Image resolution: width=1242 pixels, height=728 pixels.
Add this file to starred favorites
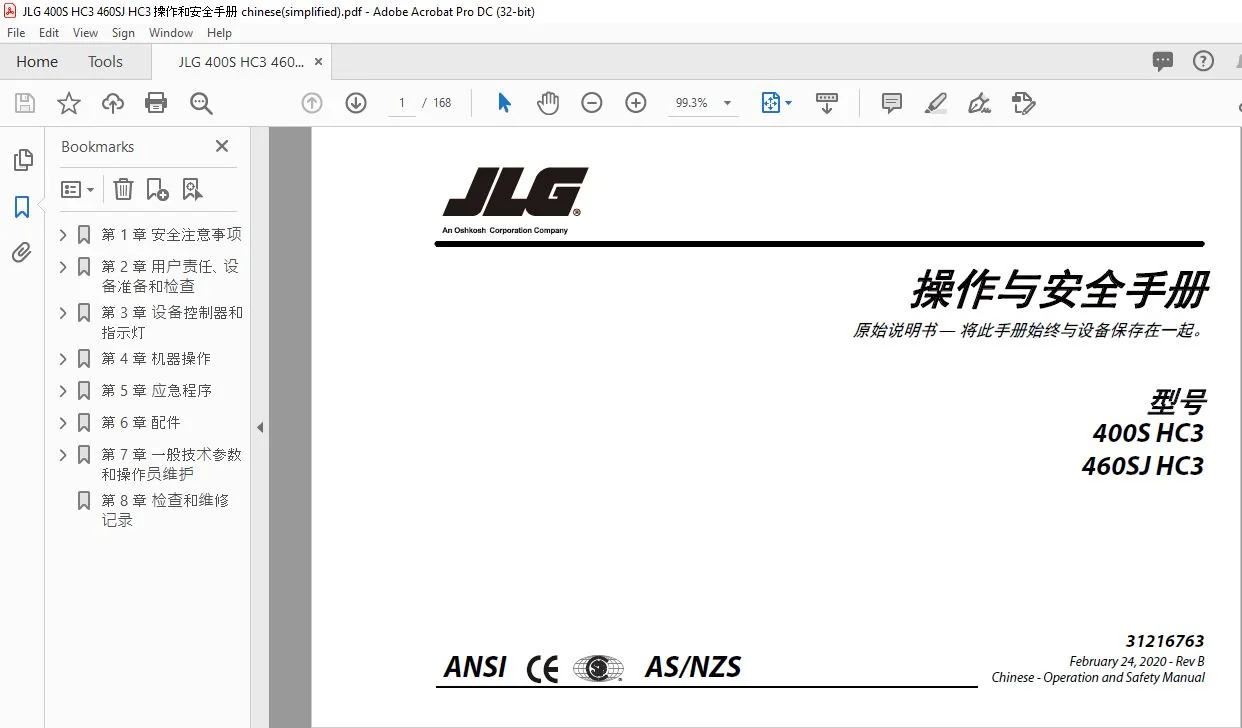point(68,103)
